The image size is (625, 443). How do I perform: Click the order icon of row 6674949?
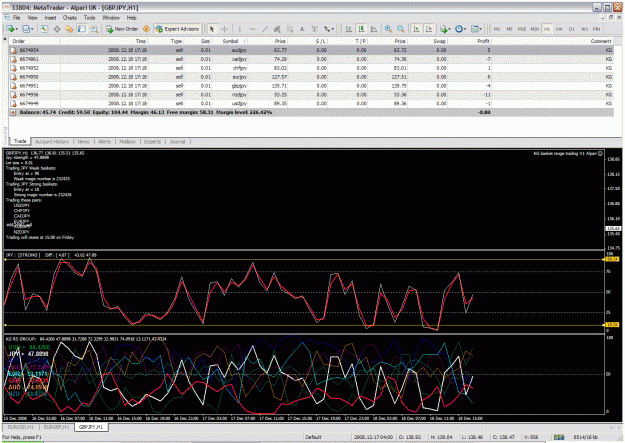pyautogui.click(x=14, y=104)
